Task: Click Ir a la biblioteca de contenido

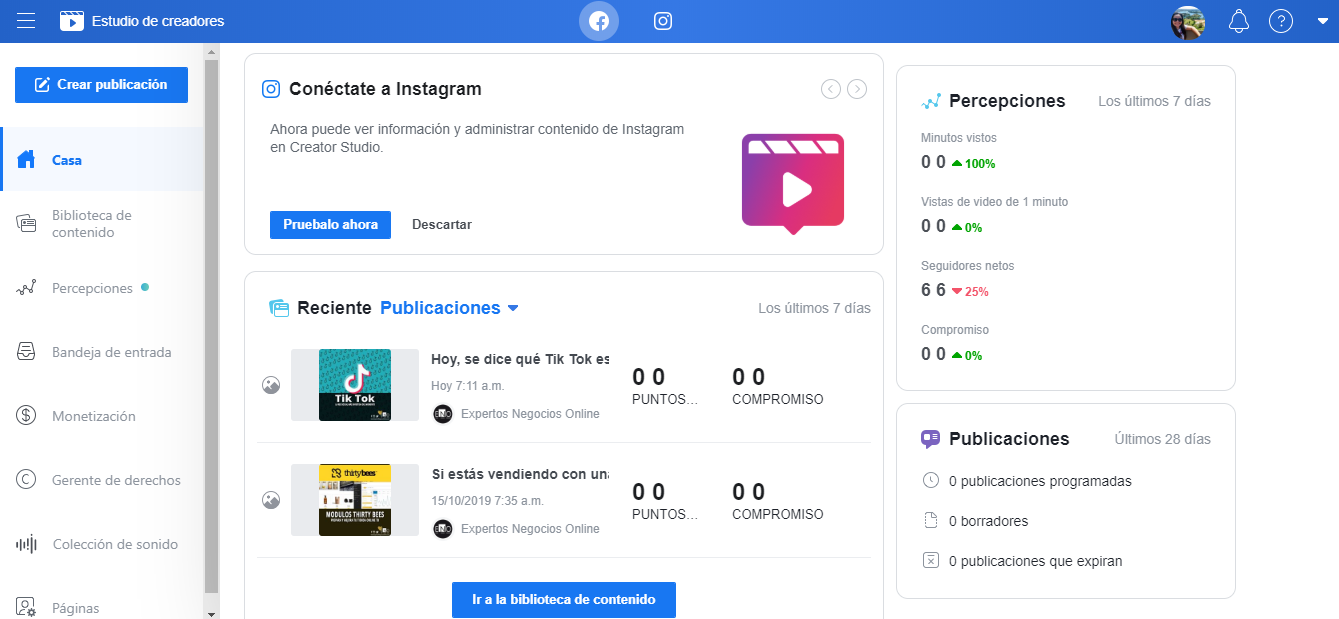Action: 564,600
